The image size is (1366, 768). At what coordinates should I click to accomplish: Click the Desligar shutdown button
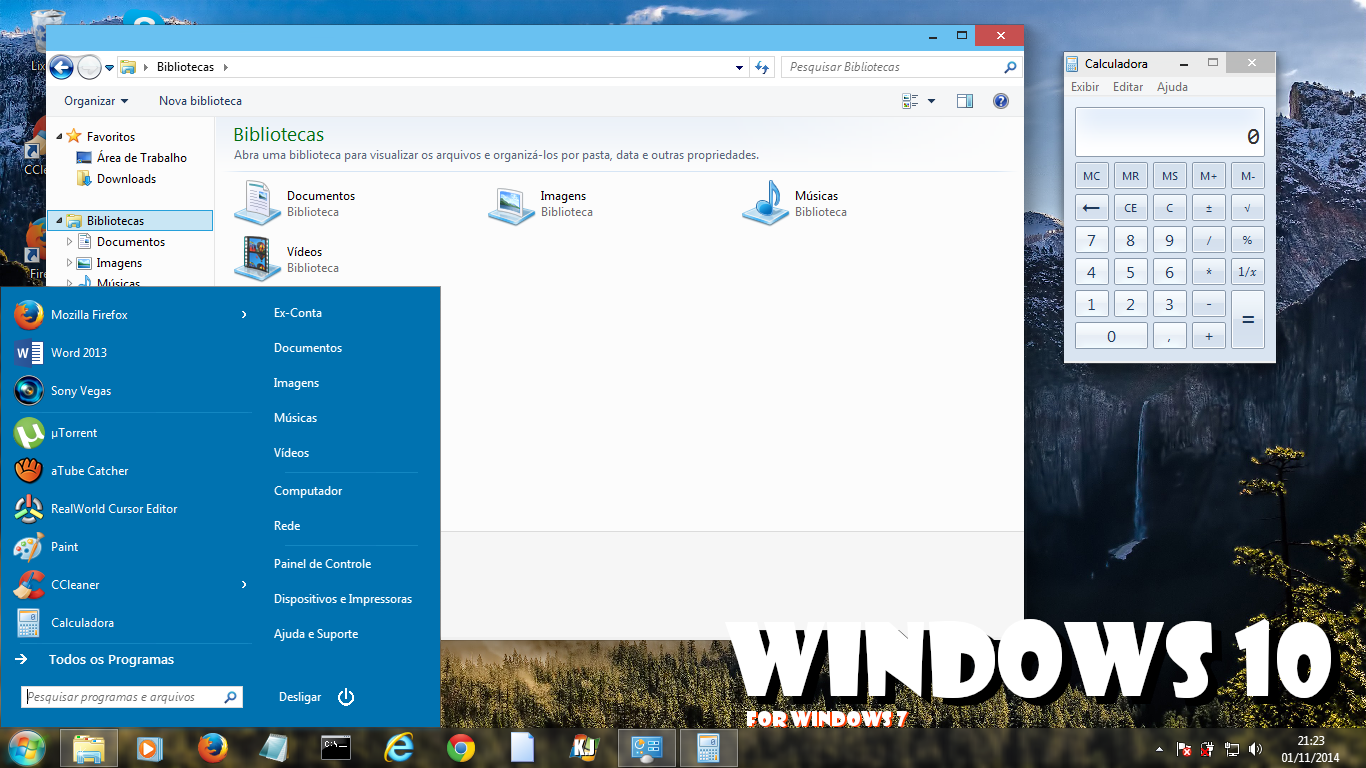coord(300,697)
